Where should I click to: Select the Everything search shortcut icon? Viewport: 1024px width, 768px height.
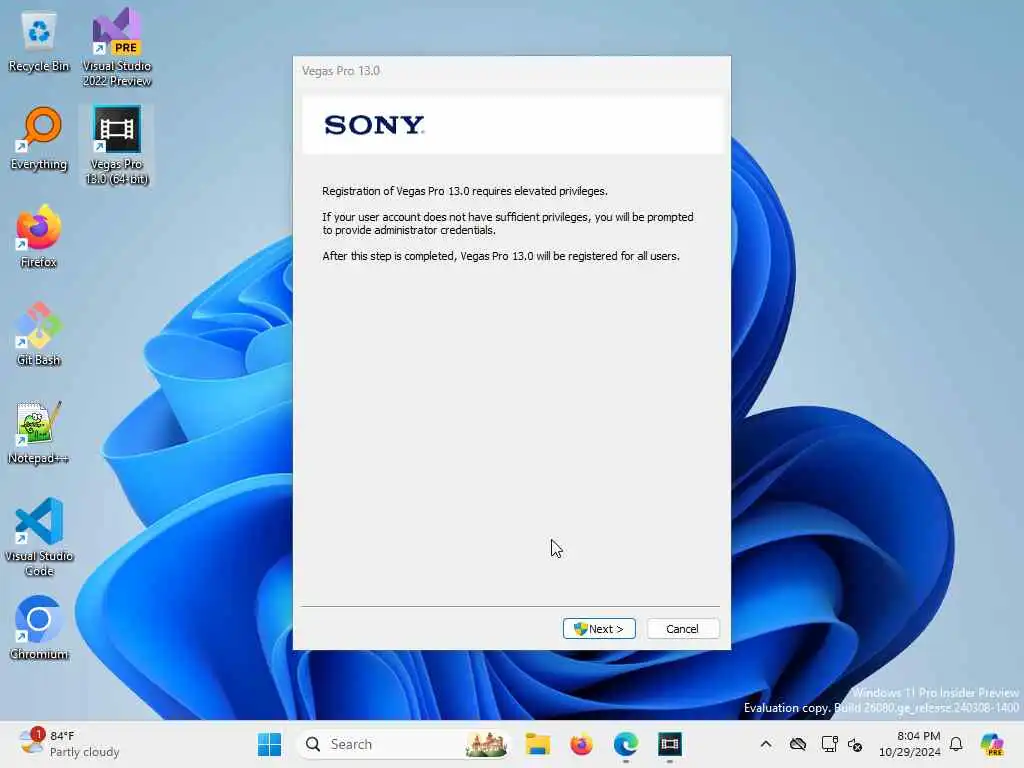(x=39, y=139)
